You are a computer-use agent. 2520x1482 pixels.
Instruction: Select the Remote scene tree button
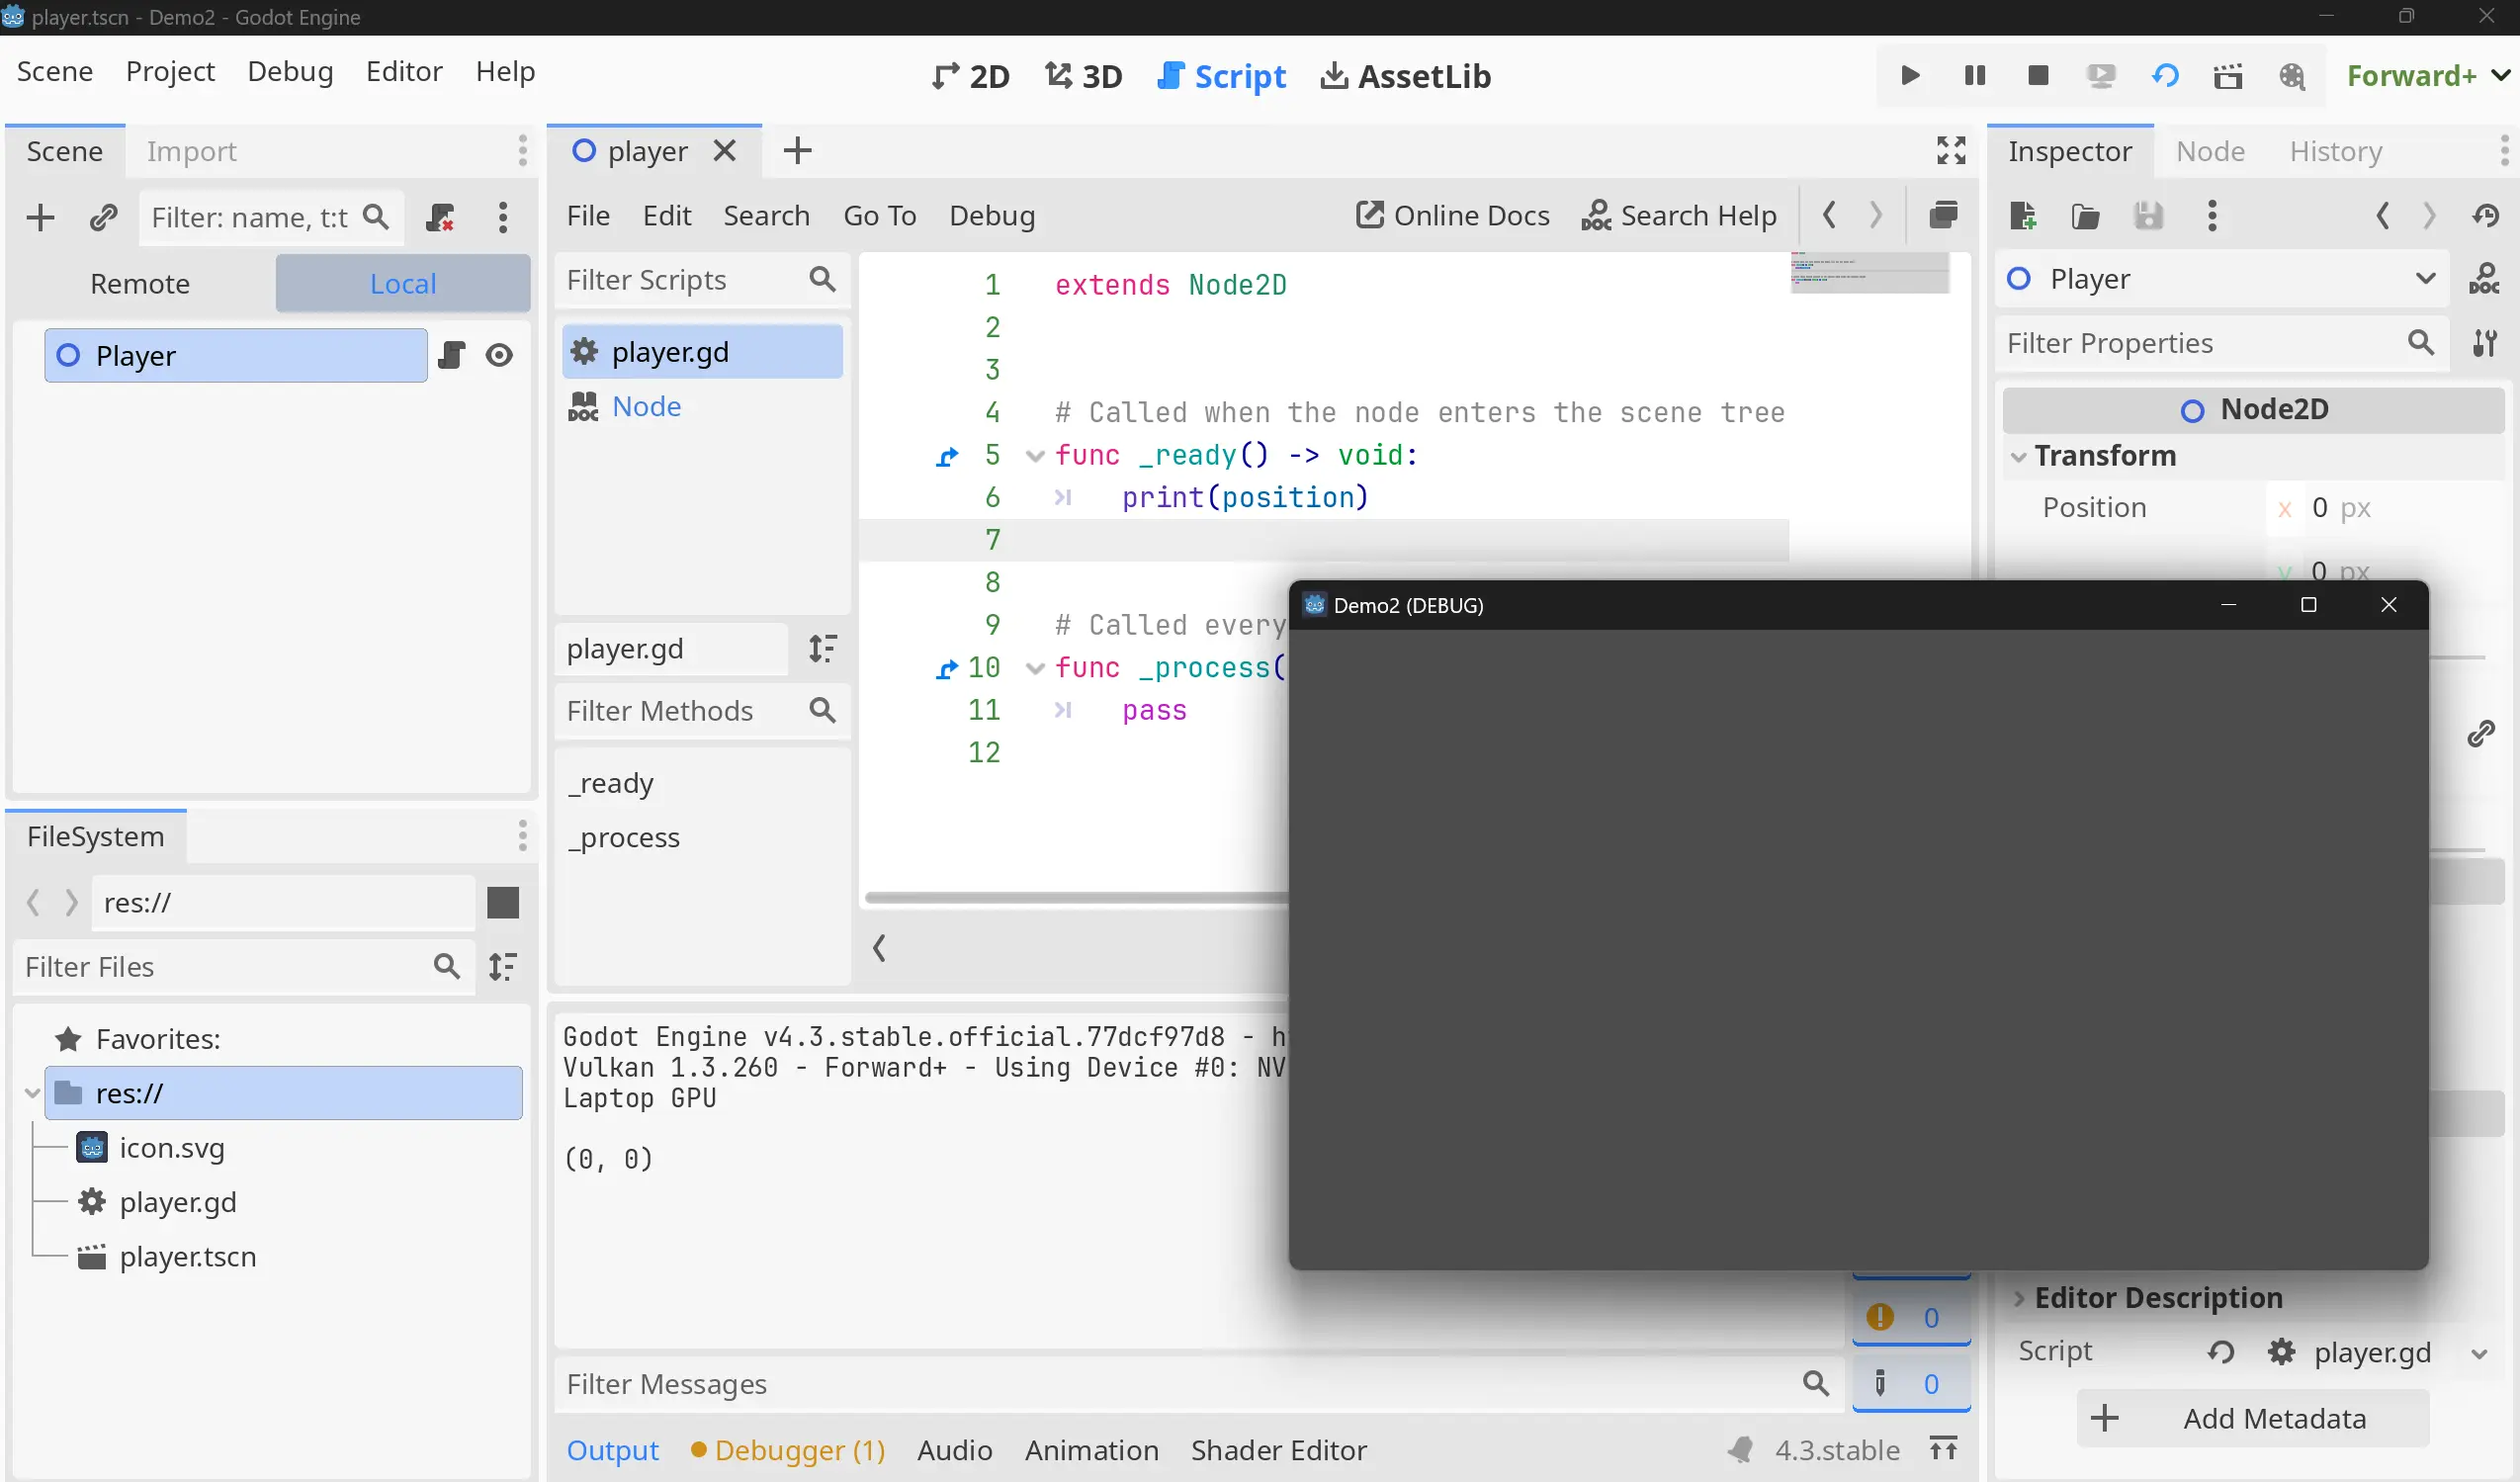140,284
